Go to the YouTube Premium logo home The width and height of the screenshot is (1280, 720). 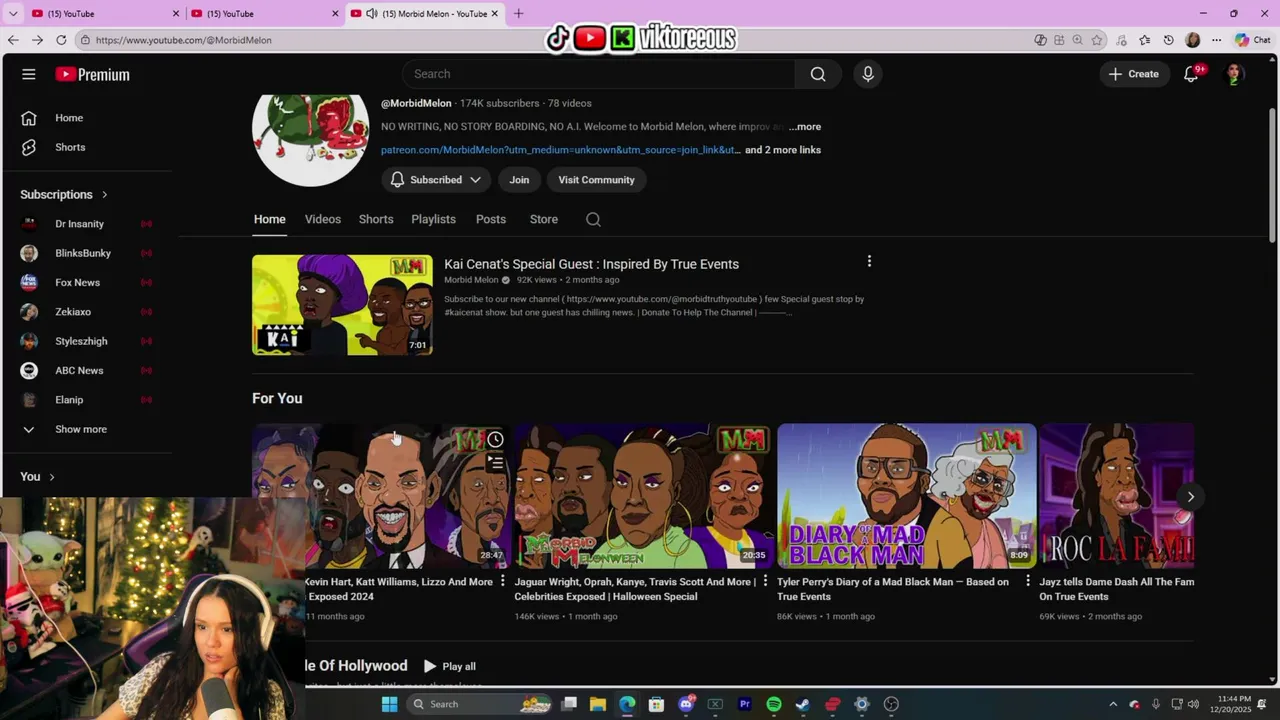(92, 74)
